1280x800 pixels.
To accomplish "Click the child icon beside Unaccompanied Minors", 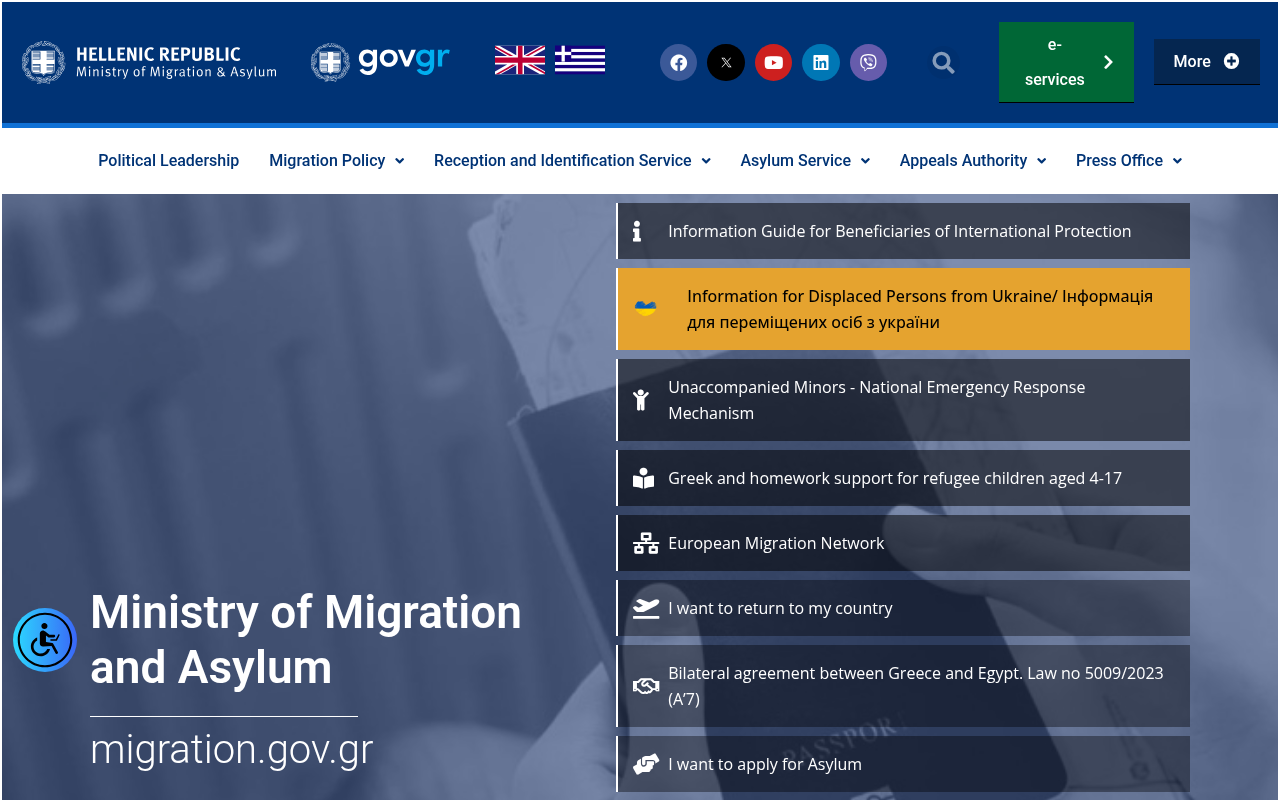I will click(x=641, y=400).
